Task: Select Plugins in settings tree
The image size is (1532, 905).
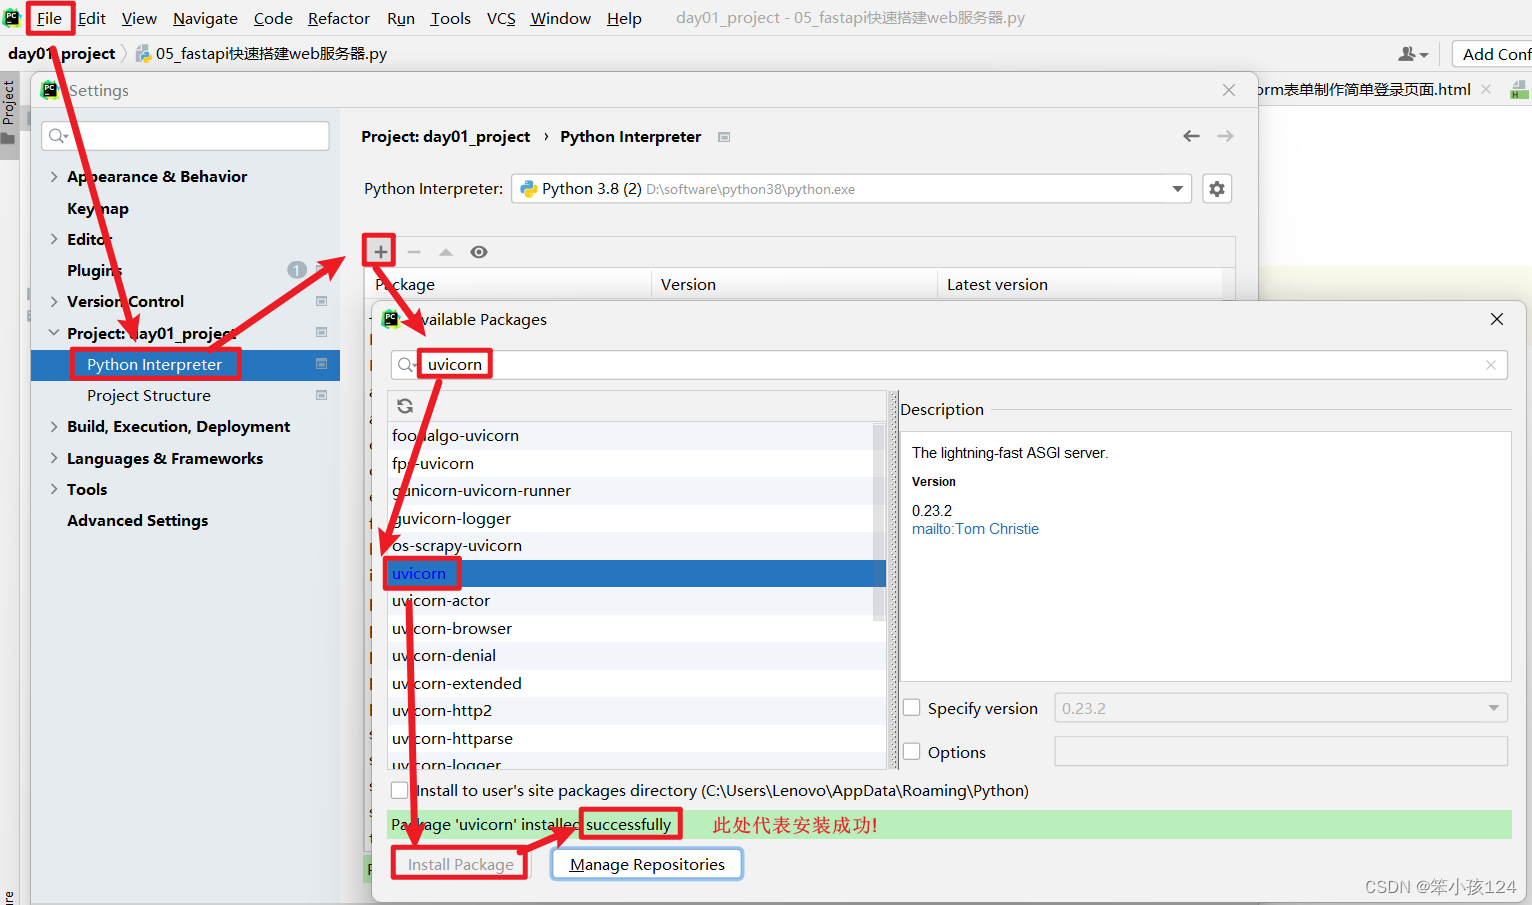Action: coord(185,270)
